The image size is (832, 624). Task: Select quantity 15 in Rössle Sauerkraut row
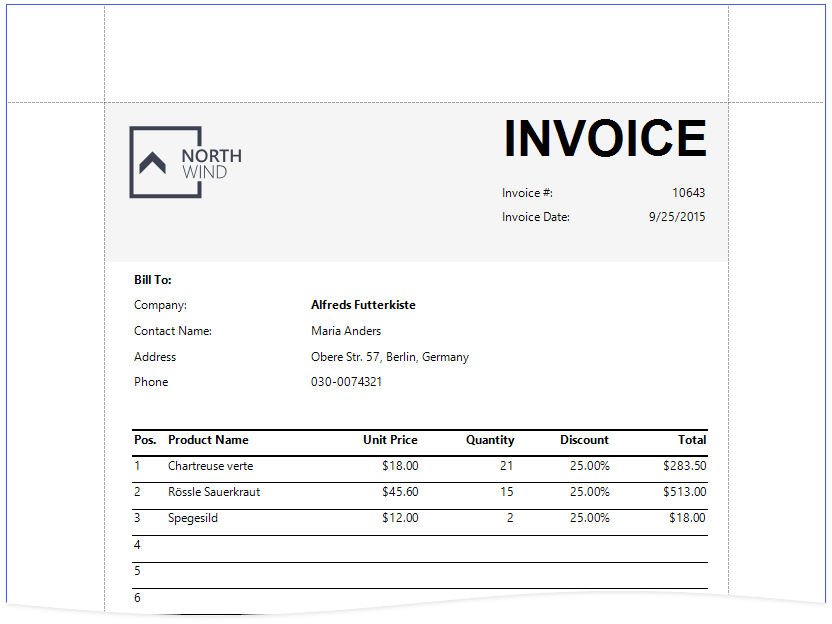(x=507, y=492)
